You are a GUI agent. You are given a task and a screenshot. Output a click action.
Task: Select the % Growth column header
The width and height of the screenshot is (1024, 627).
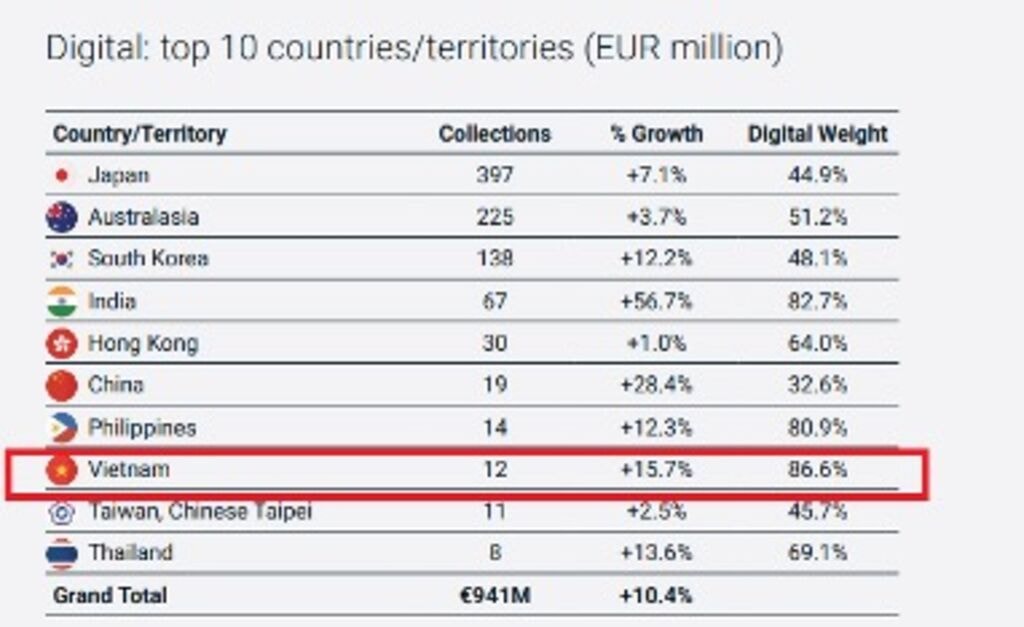tap(656, 134)
